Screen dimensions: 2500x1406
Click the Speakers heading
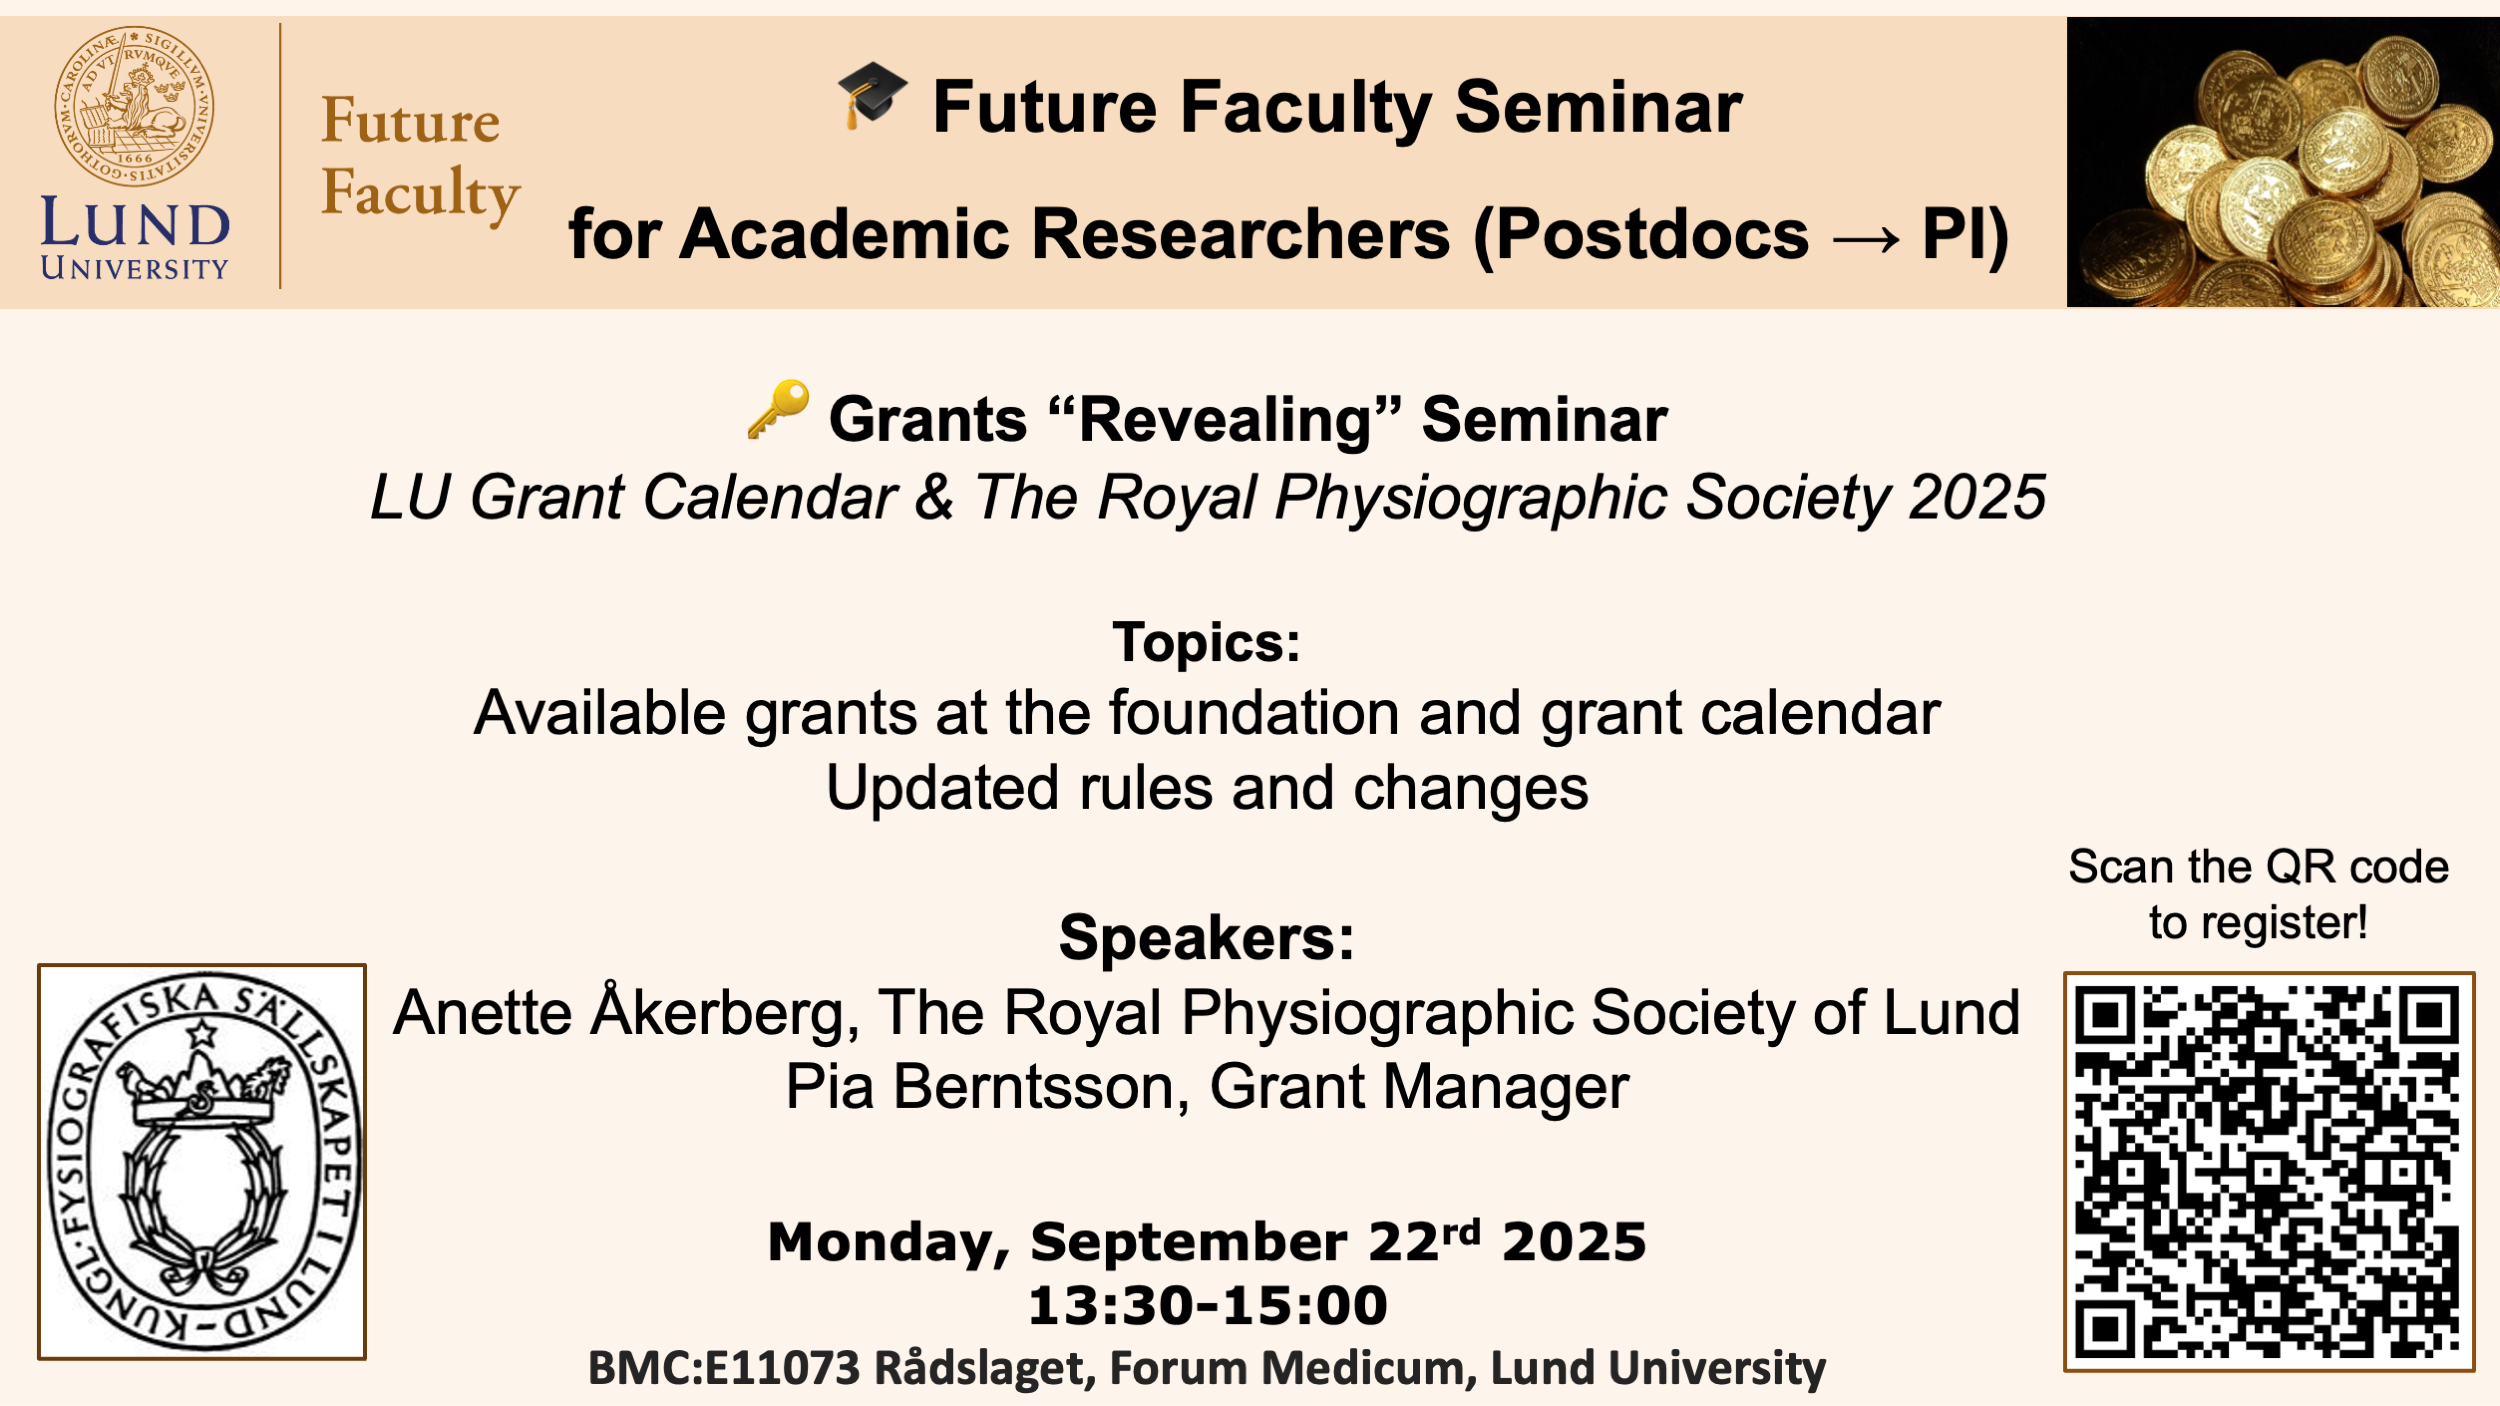pyautogui.click(x=1206, y=937)
